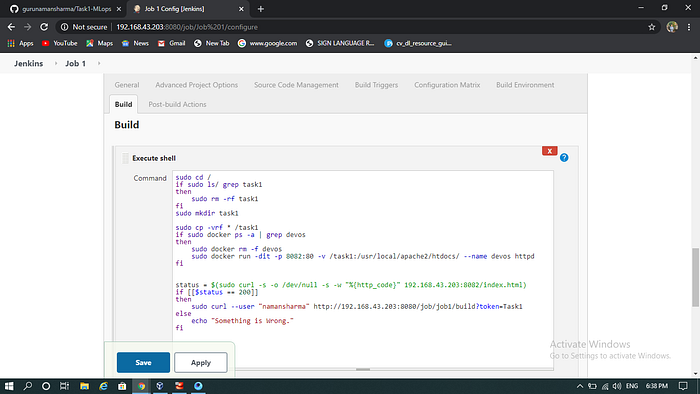
Task: Open the Chrome profile avatar
Action: pyautogui.click(x=672, y=27)
